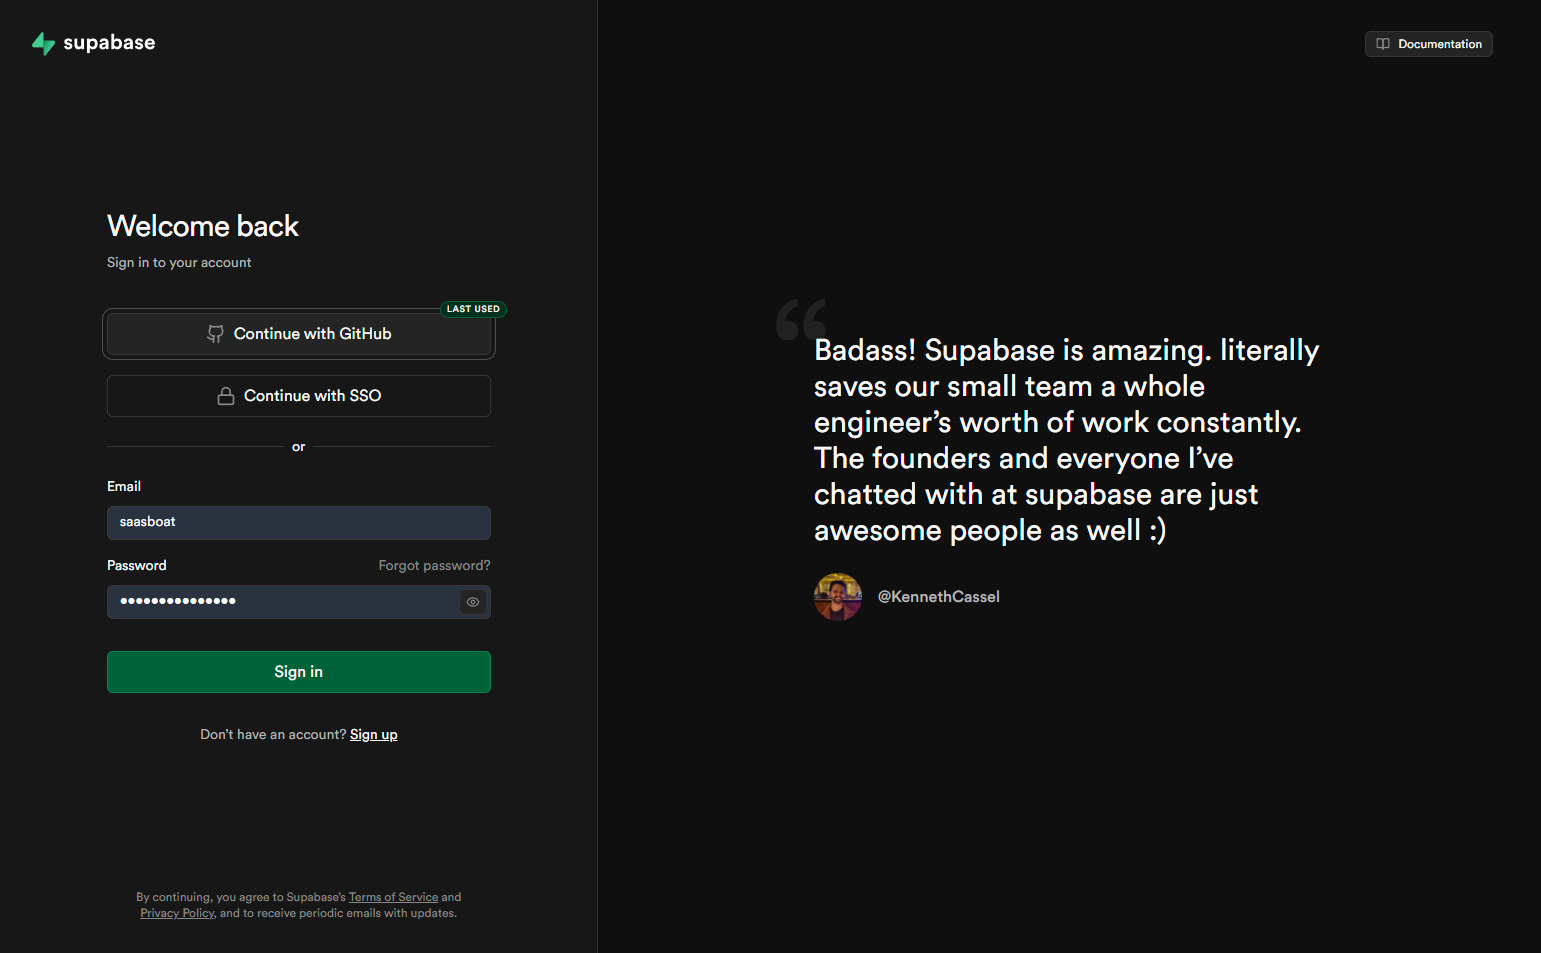Open the Forgot password link
Image resolution: width=1541 pixels, height=953 pixels.
tap(434, 565)
